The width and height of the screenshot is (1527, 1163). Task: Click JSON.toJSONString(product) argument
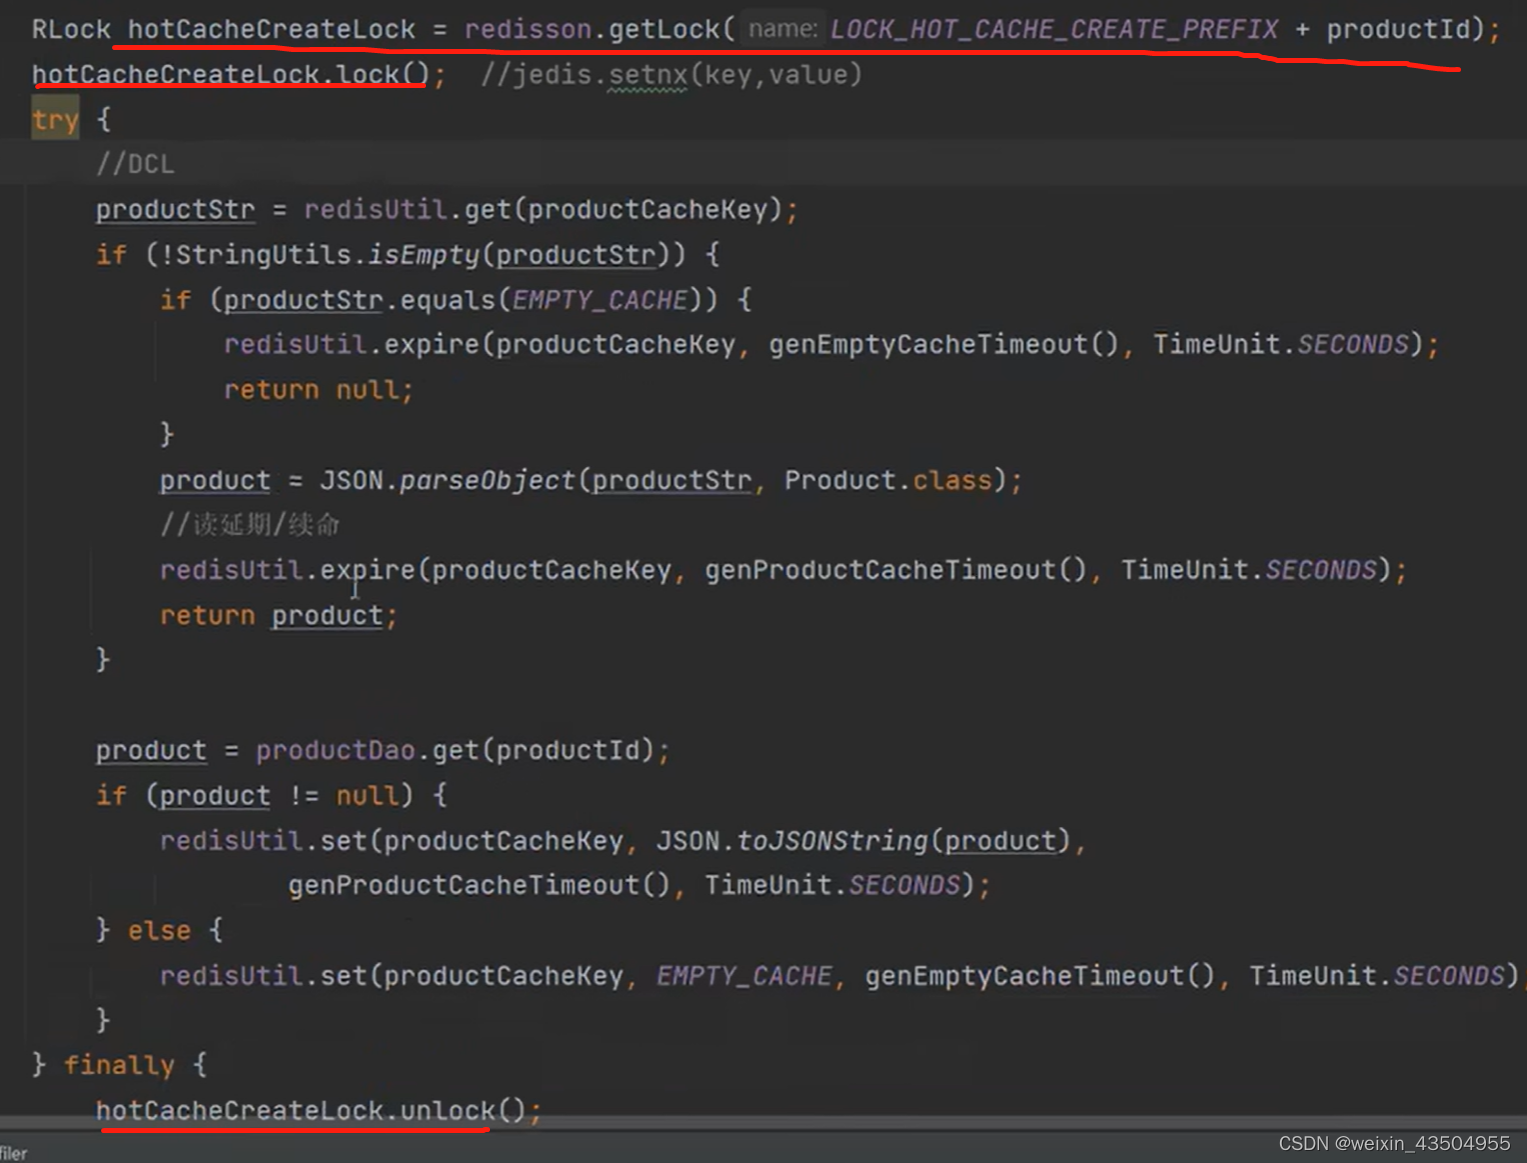(x=863, y=841)
